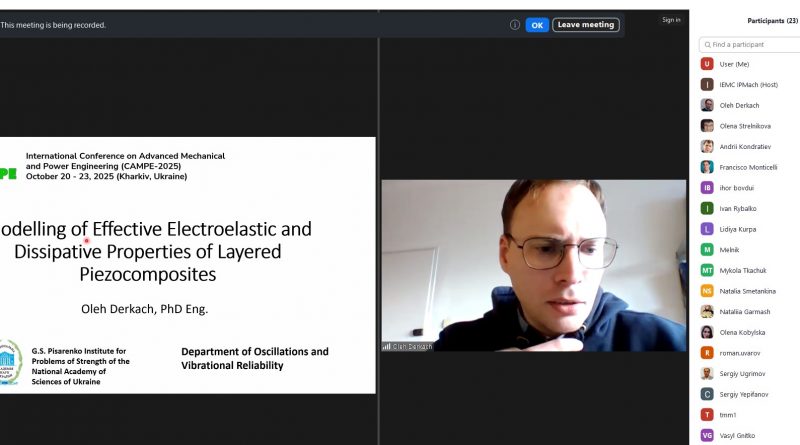Screen dimensions: 800x445
Task: Click the IEMC IPMach host avatar
Action: pyautogui.click(x=707, y=85)
